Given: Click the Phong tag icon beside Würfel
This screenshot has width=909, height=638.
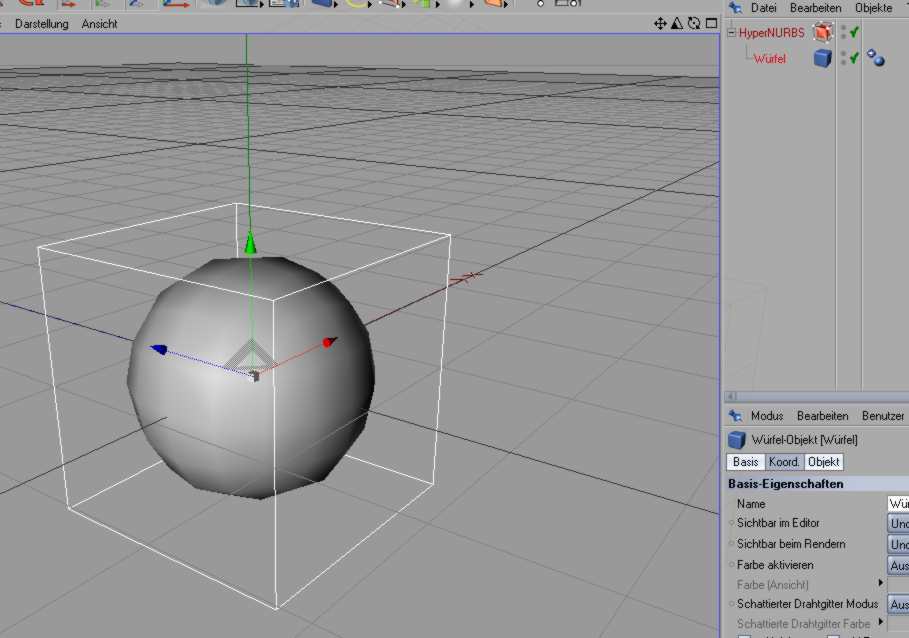Looking at the screenshot, I should (x=875, y=58).
